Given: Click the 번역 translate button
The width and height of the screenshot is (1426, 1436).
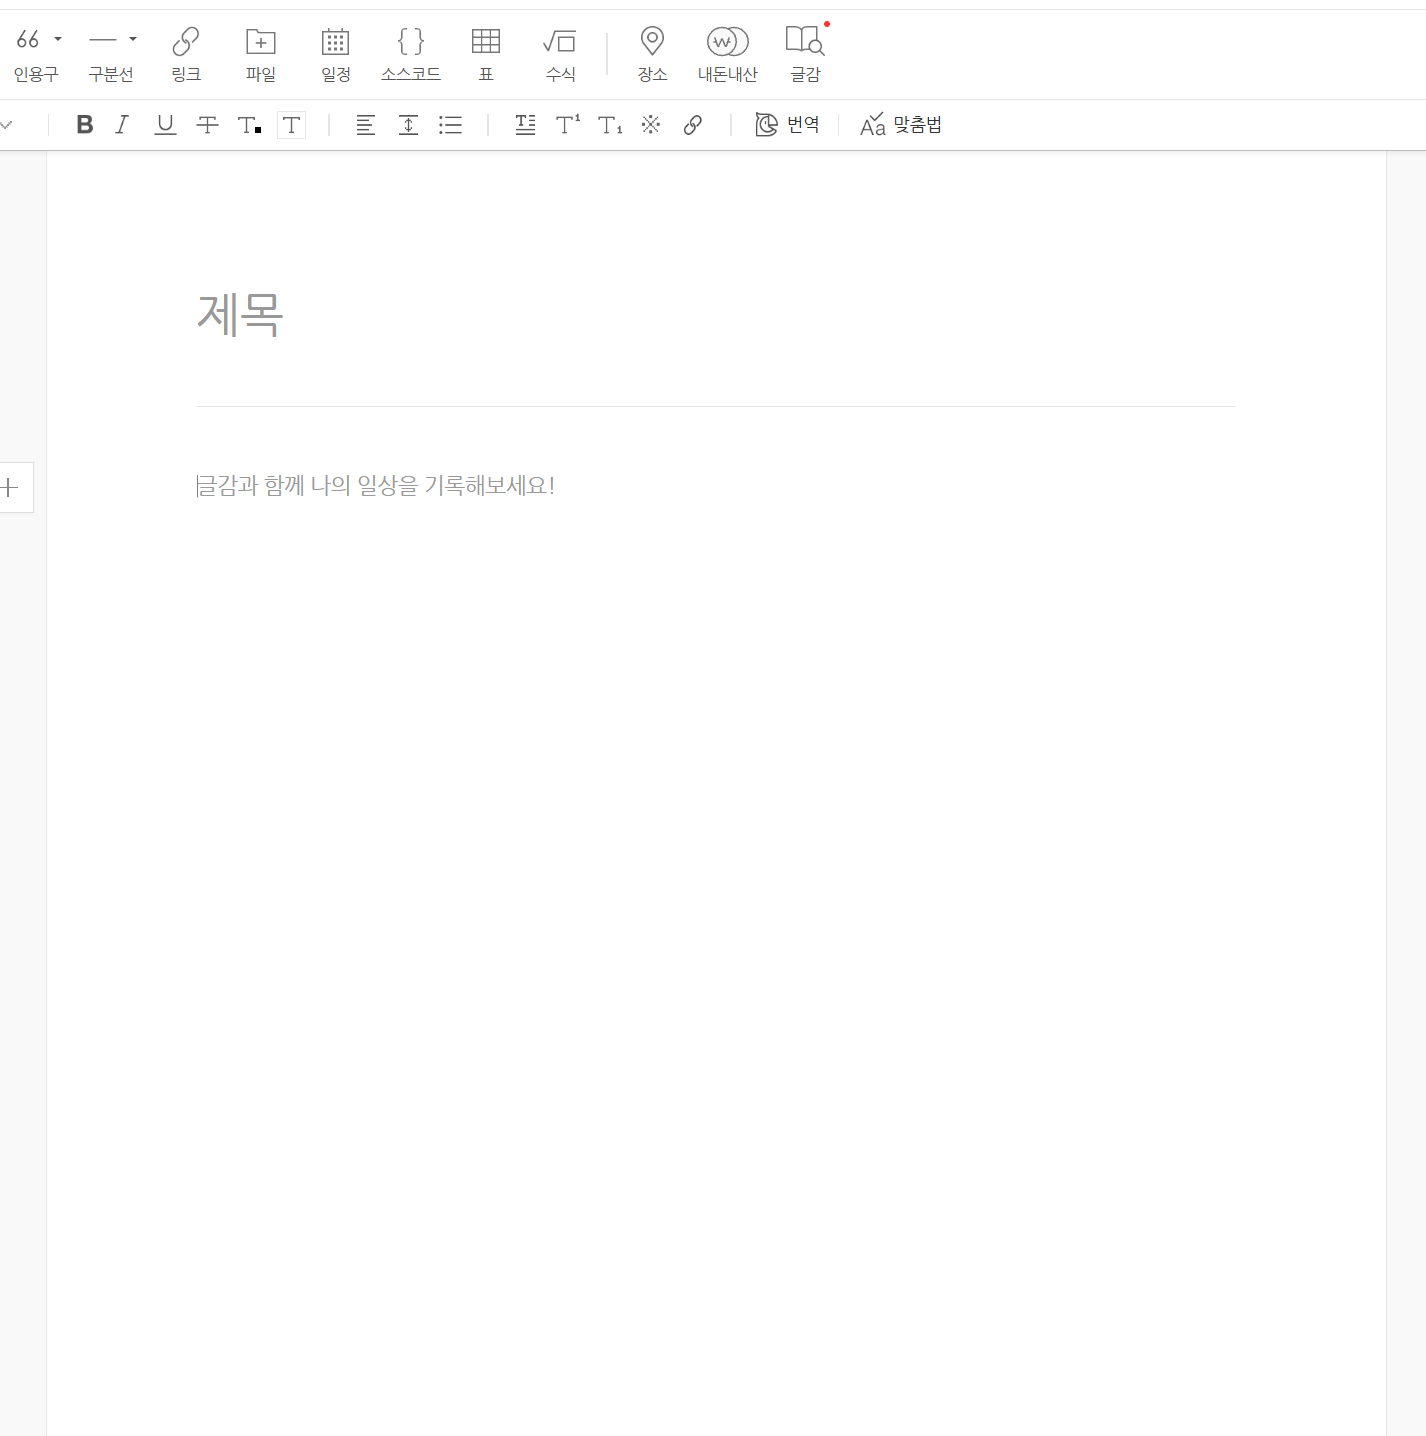Looking at the screenshot, I should coord(788,125).
